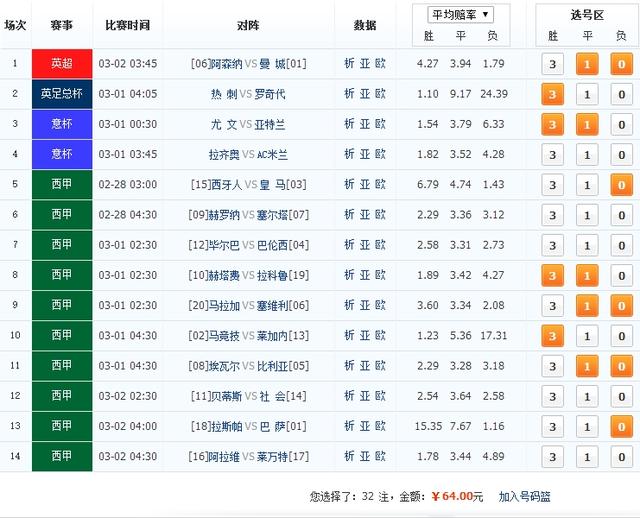
Task: Open 欧 European odds for 马拉加 VS 塞维利
Action: (x=380, y=305)
